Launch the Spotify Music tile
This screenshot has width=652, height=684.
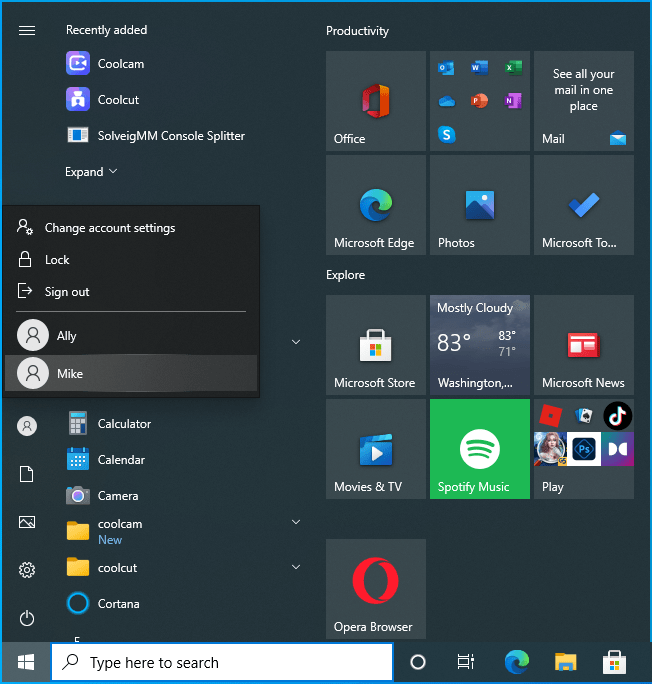coord(479,449)
